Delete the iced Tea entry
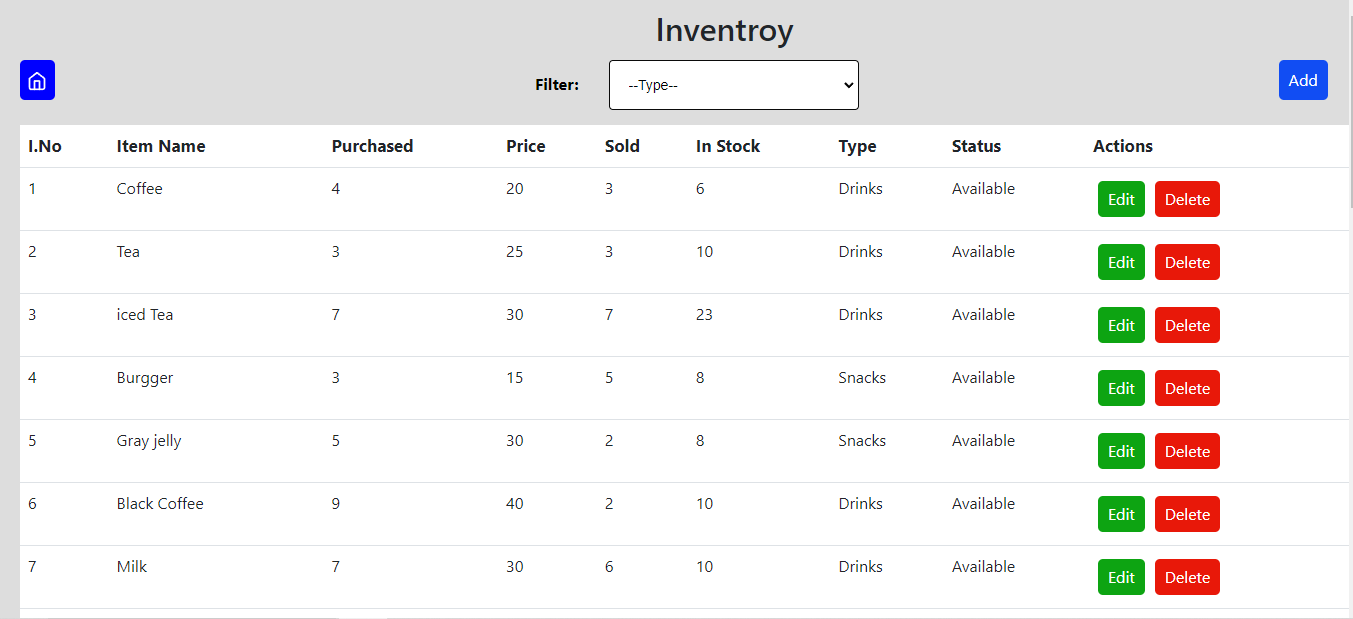The image size is (1353, 619). (1187, 325)
